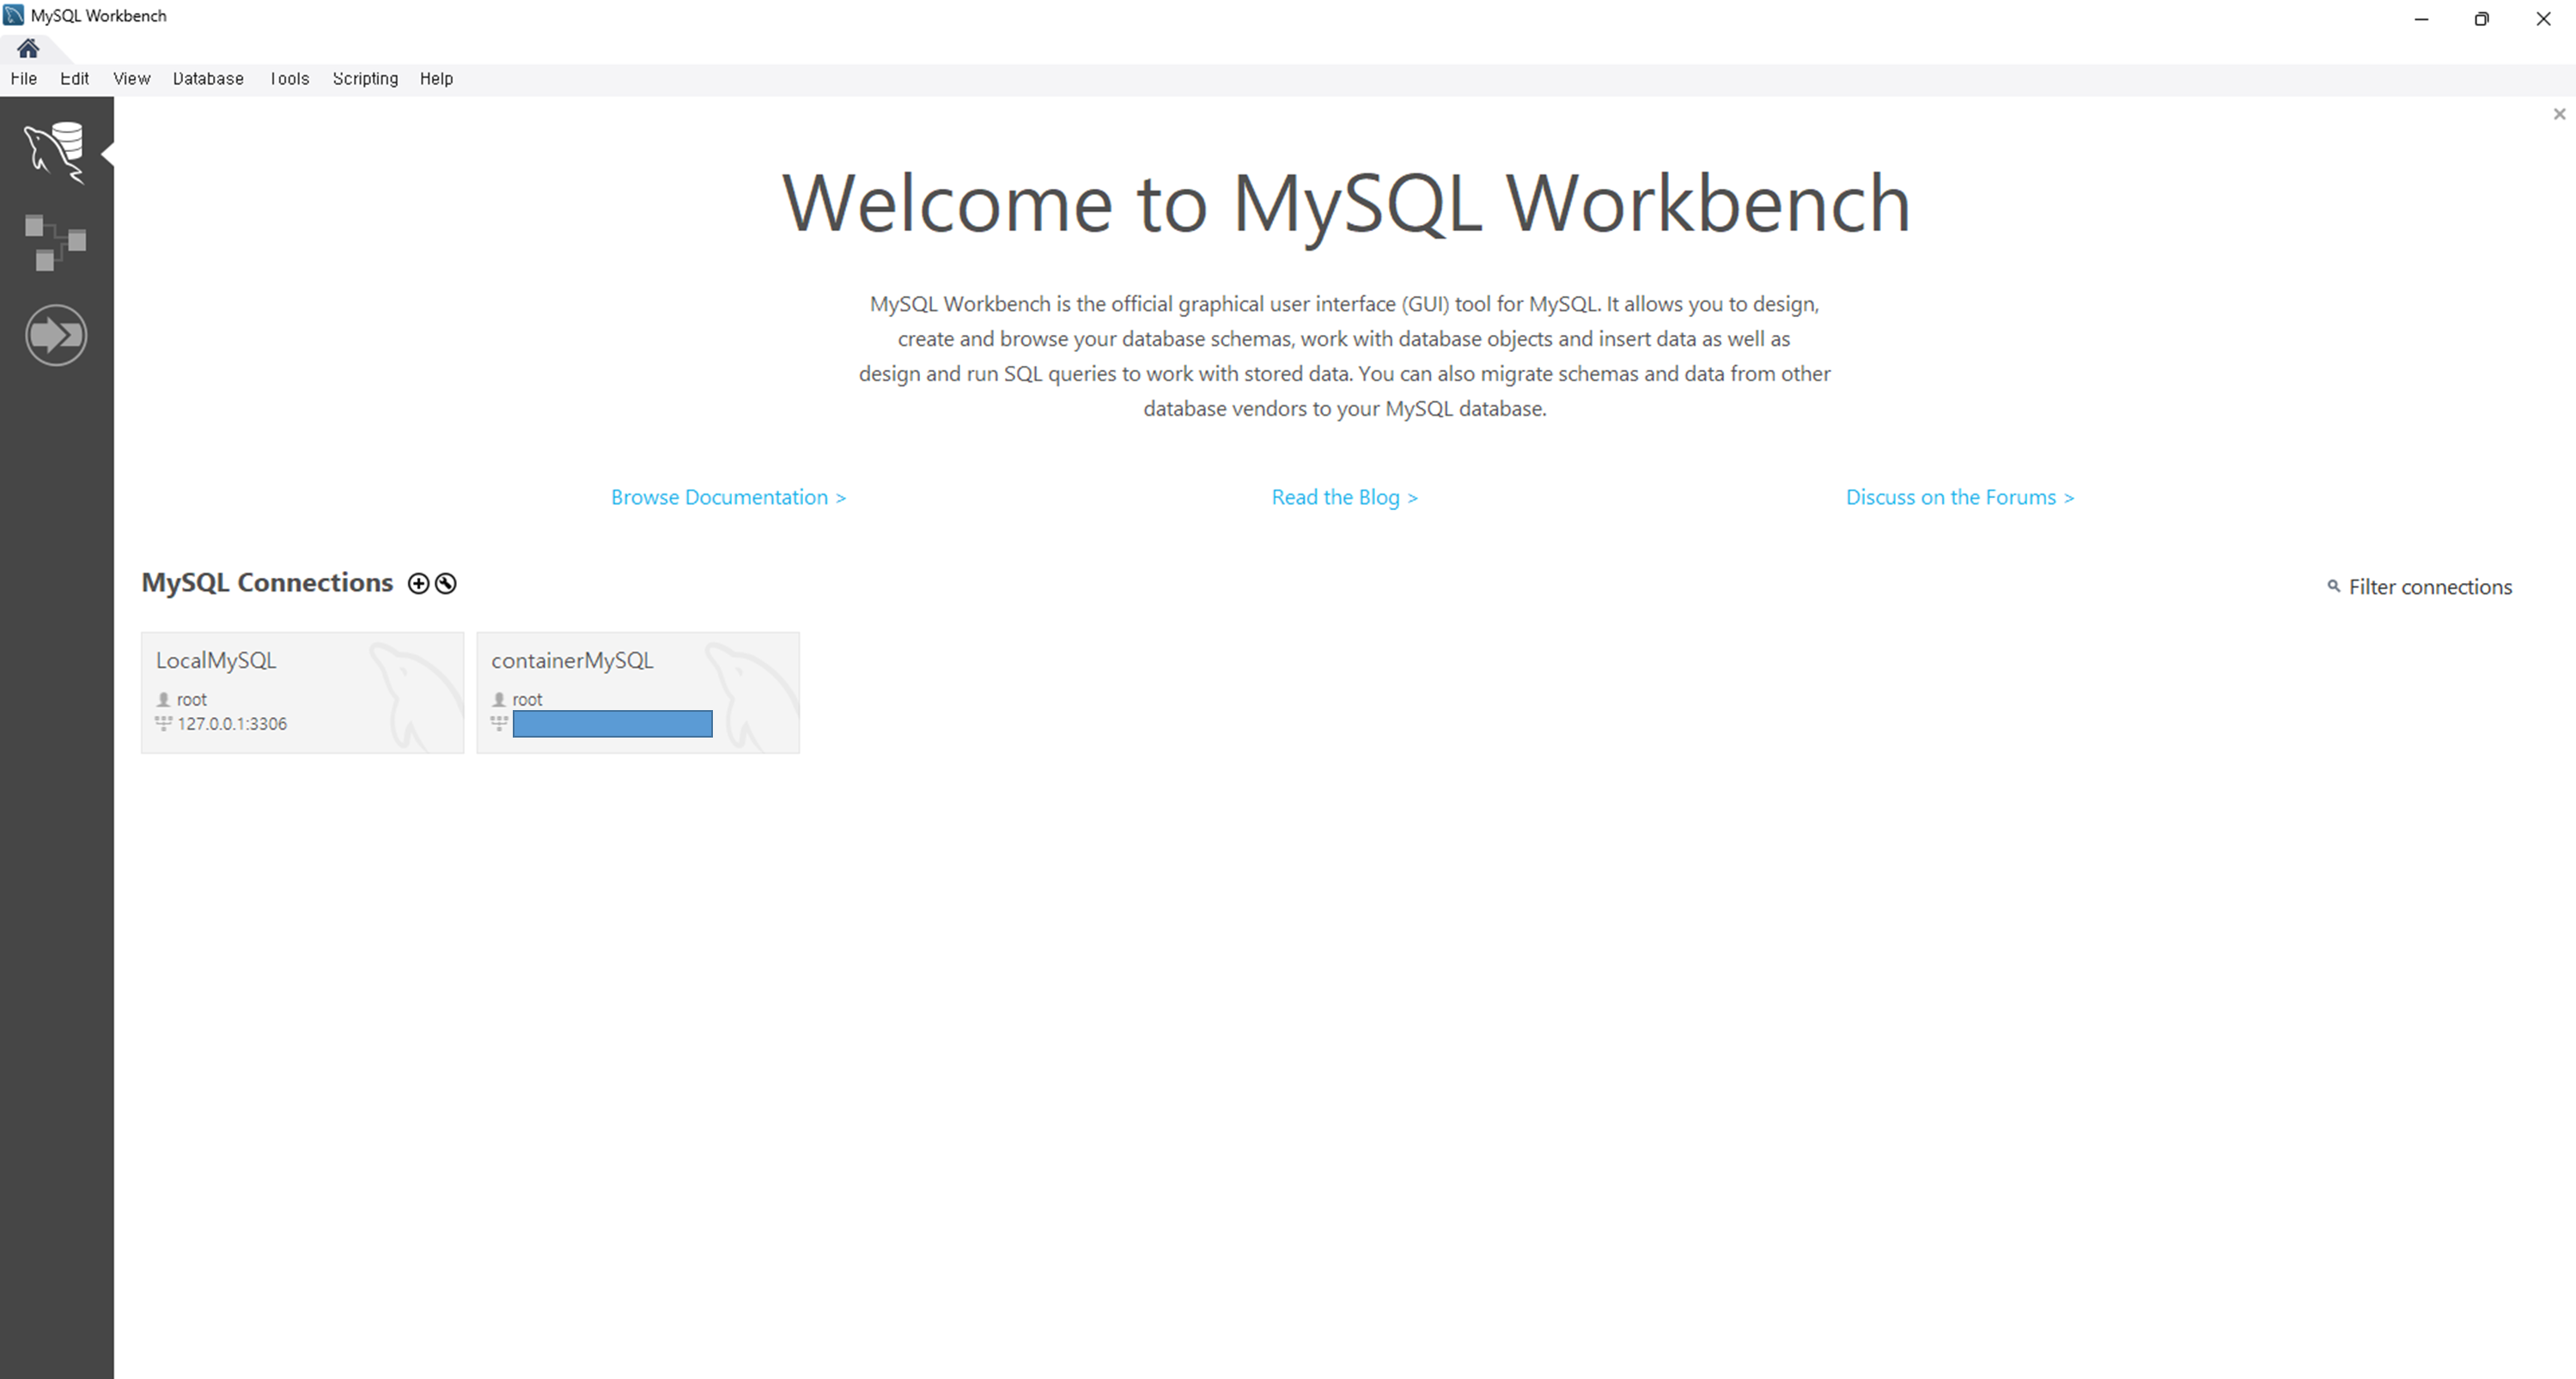2576x1379 pixels.
Task: Type in the Filter connections field
Action: (2429, 587)
